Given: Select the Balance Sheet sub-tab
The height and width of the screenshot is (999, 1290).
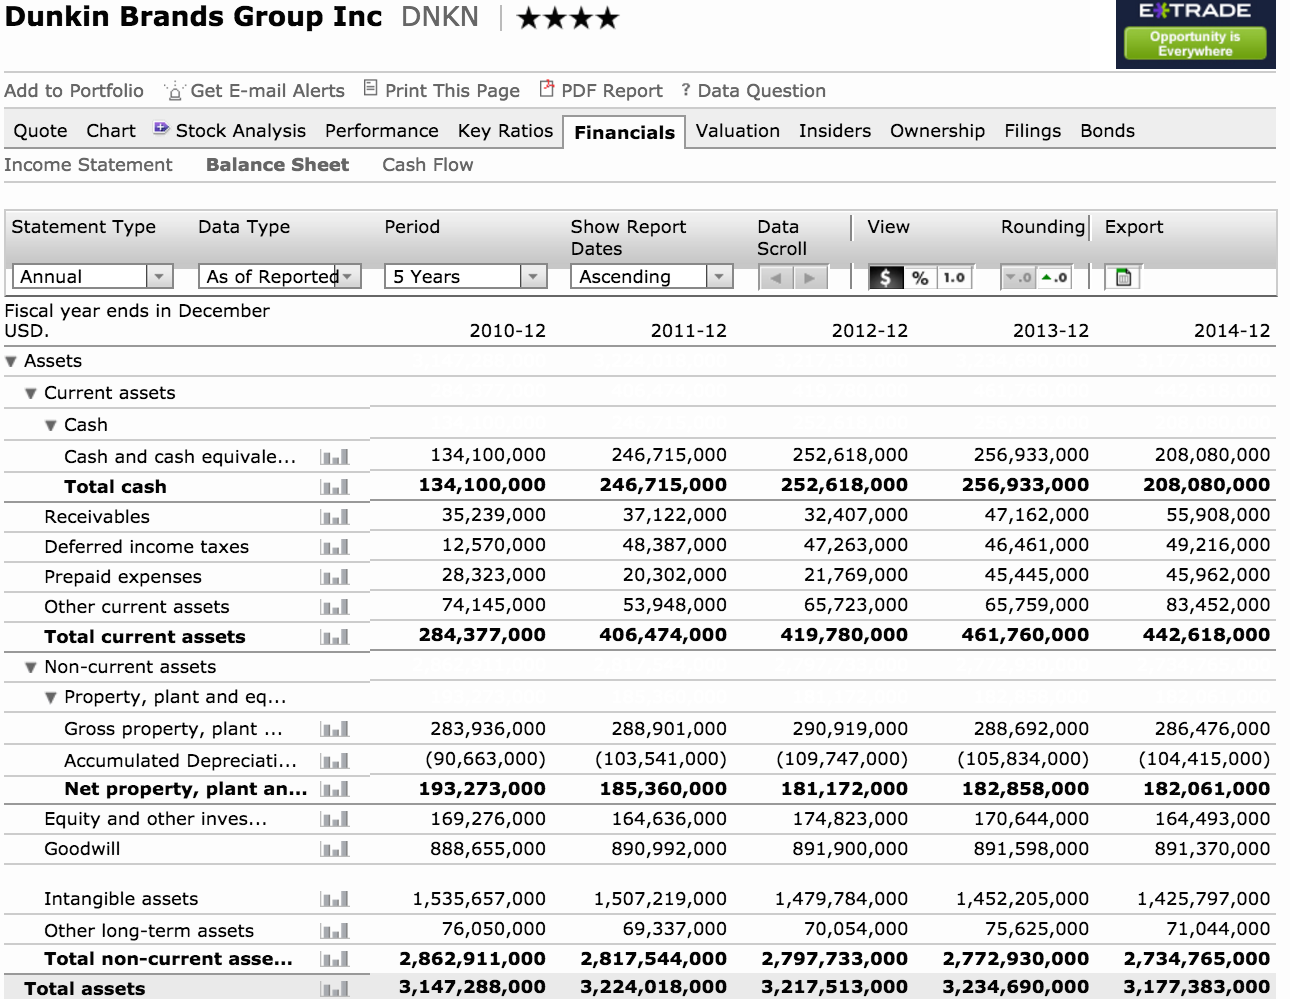Looking at the screenshot, I should (277, 165).
